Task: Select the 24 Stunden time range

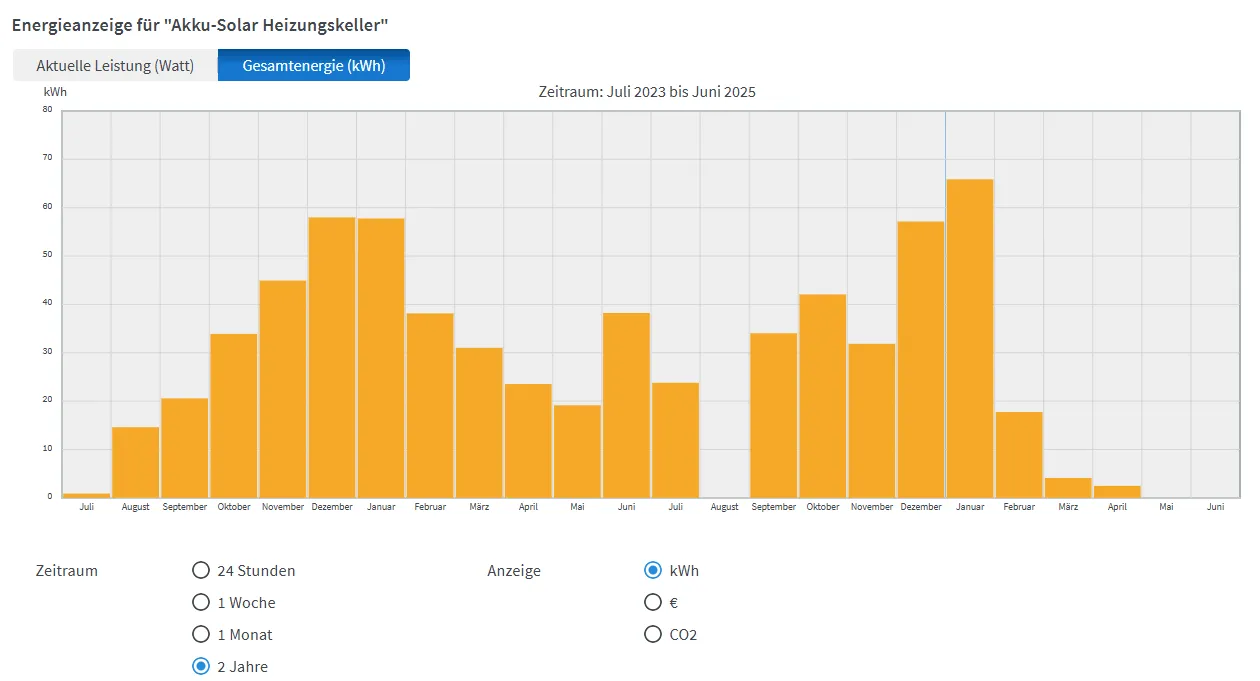Action: pyautogui.click(x=201, y=571)
